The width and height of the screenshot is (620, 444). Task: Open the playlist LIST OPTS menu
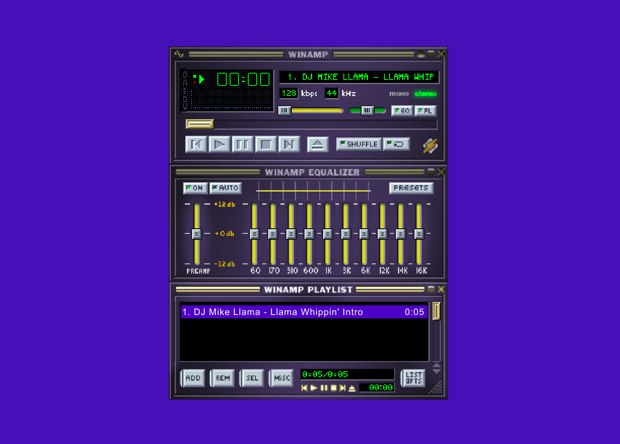[x=414, y=378]
